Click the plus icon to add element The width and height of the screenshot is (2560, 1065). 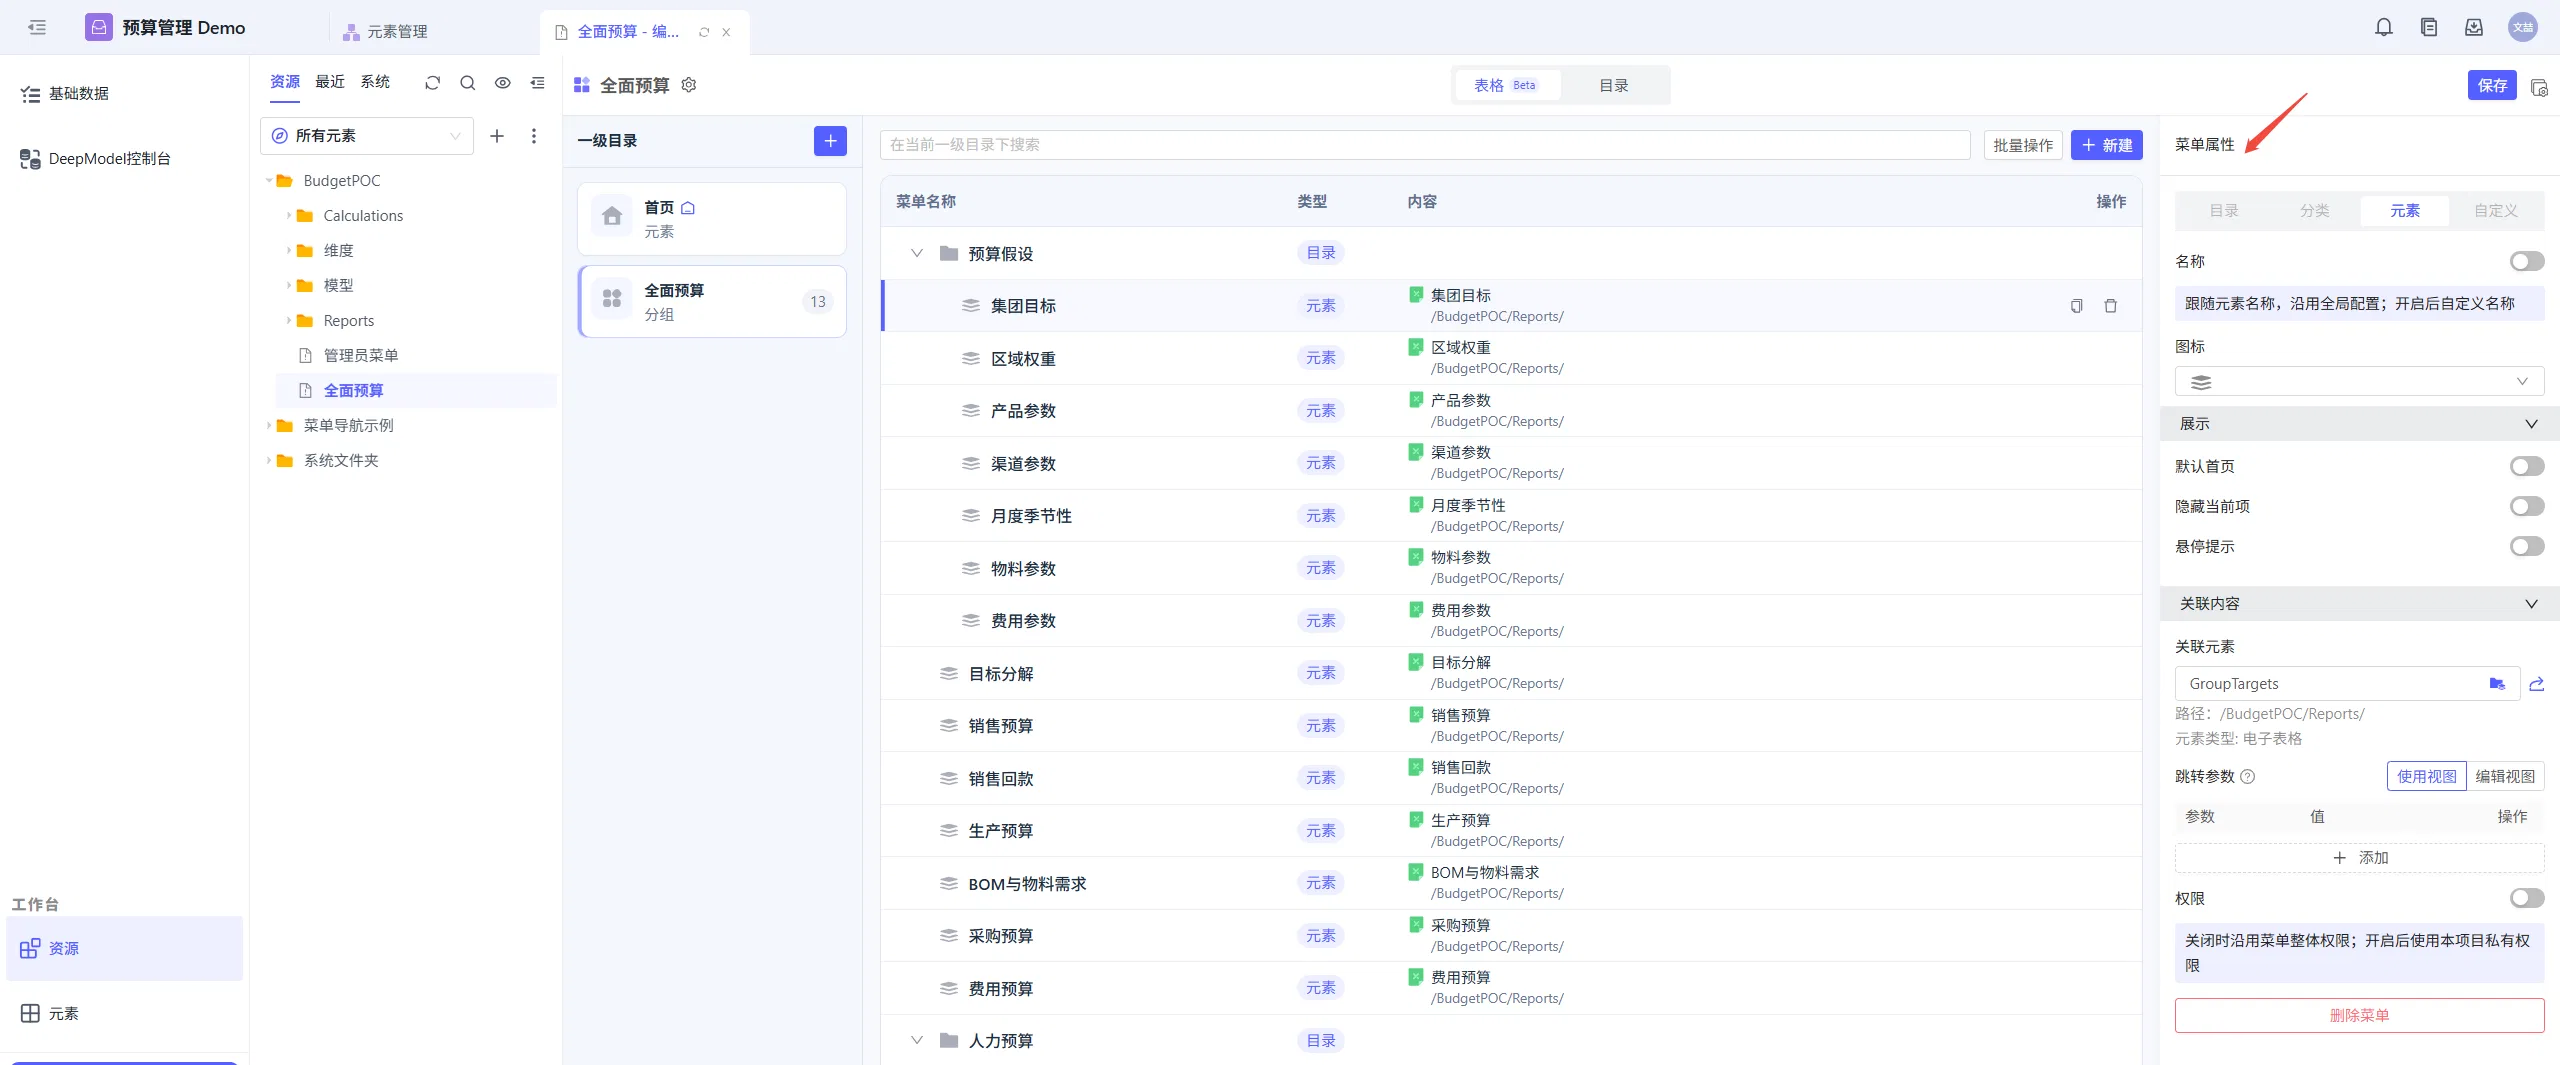coord(496,136)
